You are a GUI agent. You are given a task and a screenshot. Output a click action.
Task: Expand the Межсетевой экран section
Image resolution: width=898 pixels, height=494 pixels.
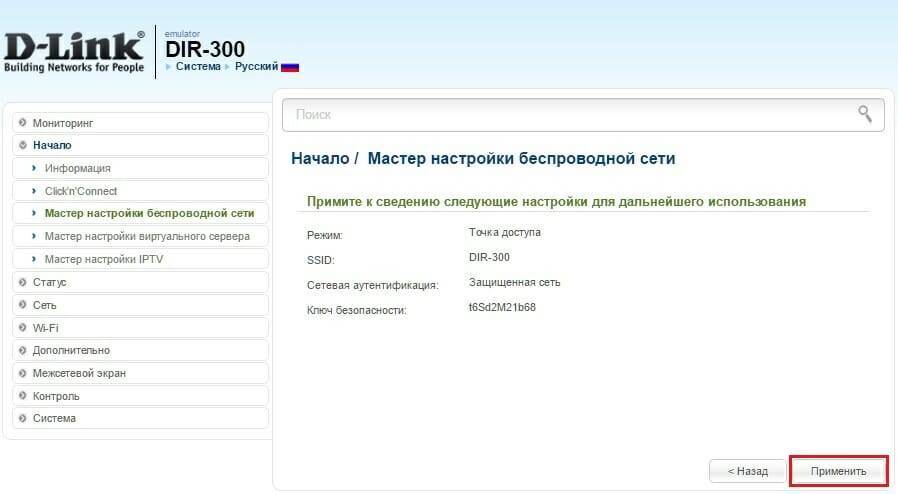coord(140,373)
